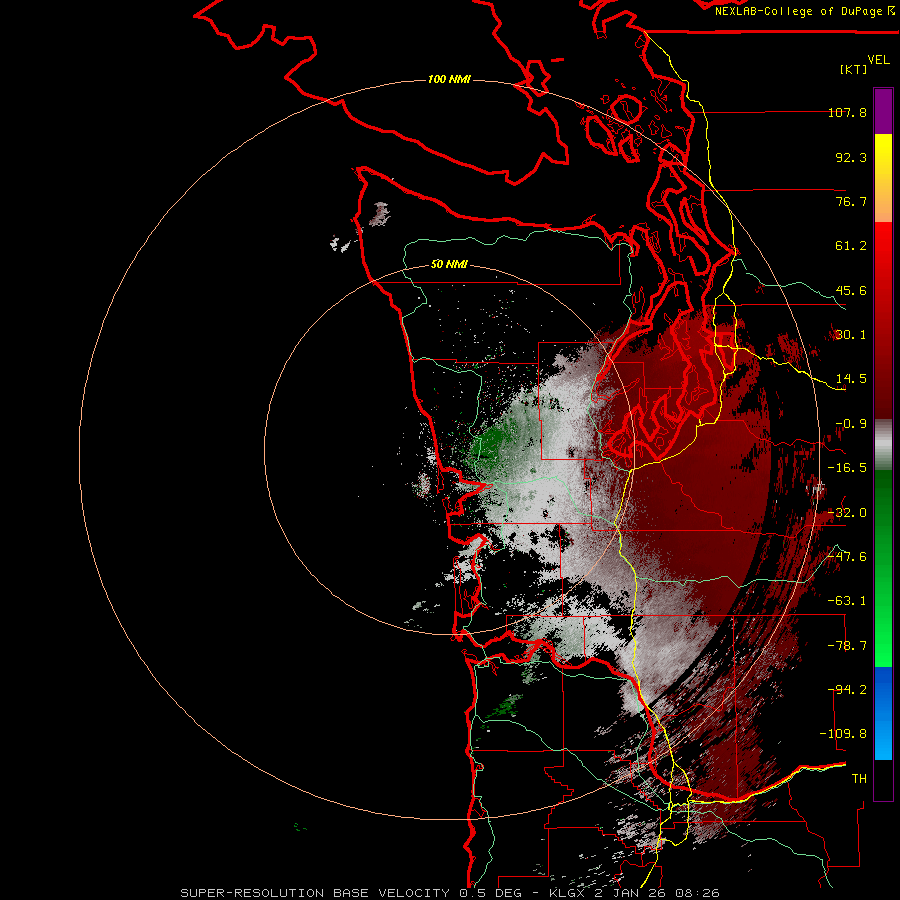Click the gray segment of color bar
This screenshot has height=900, width=900.
(x=883, y=445)
